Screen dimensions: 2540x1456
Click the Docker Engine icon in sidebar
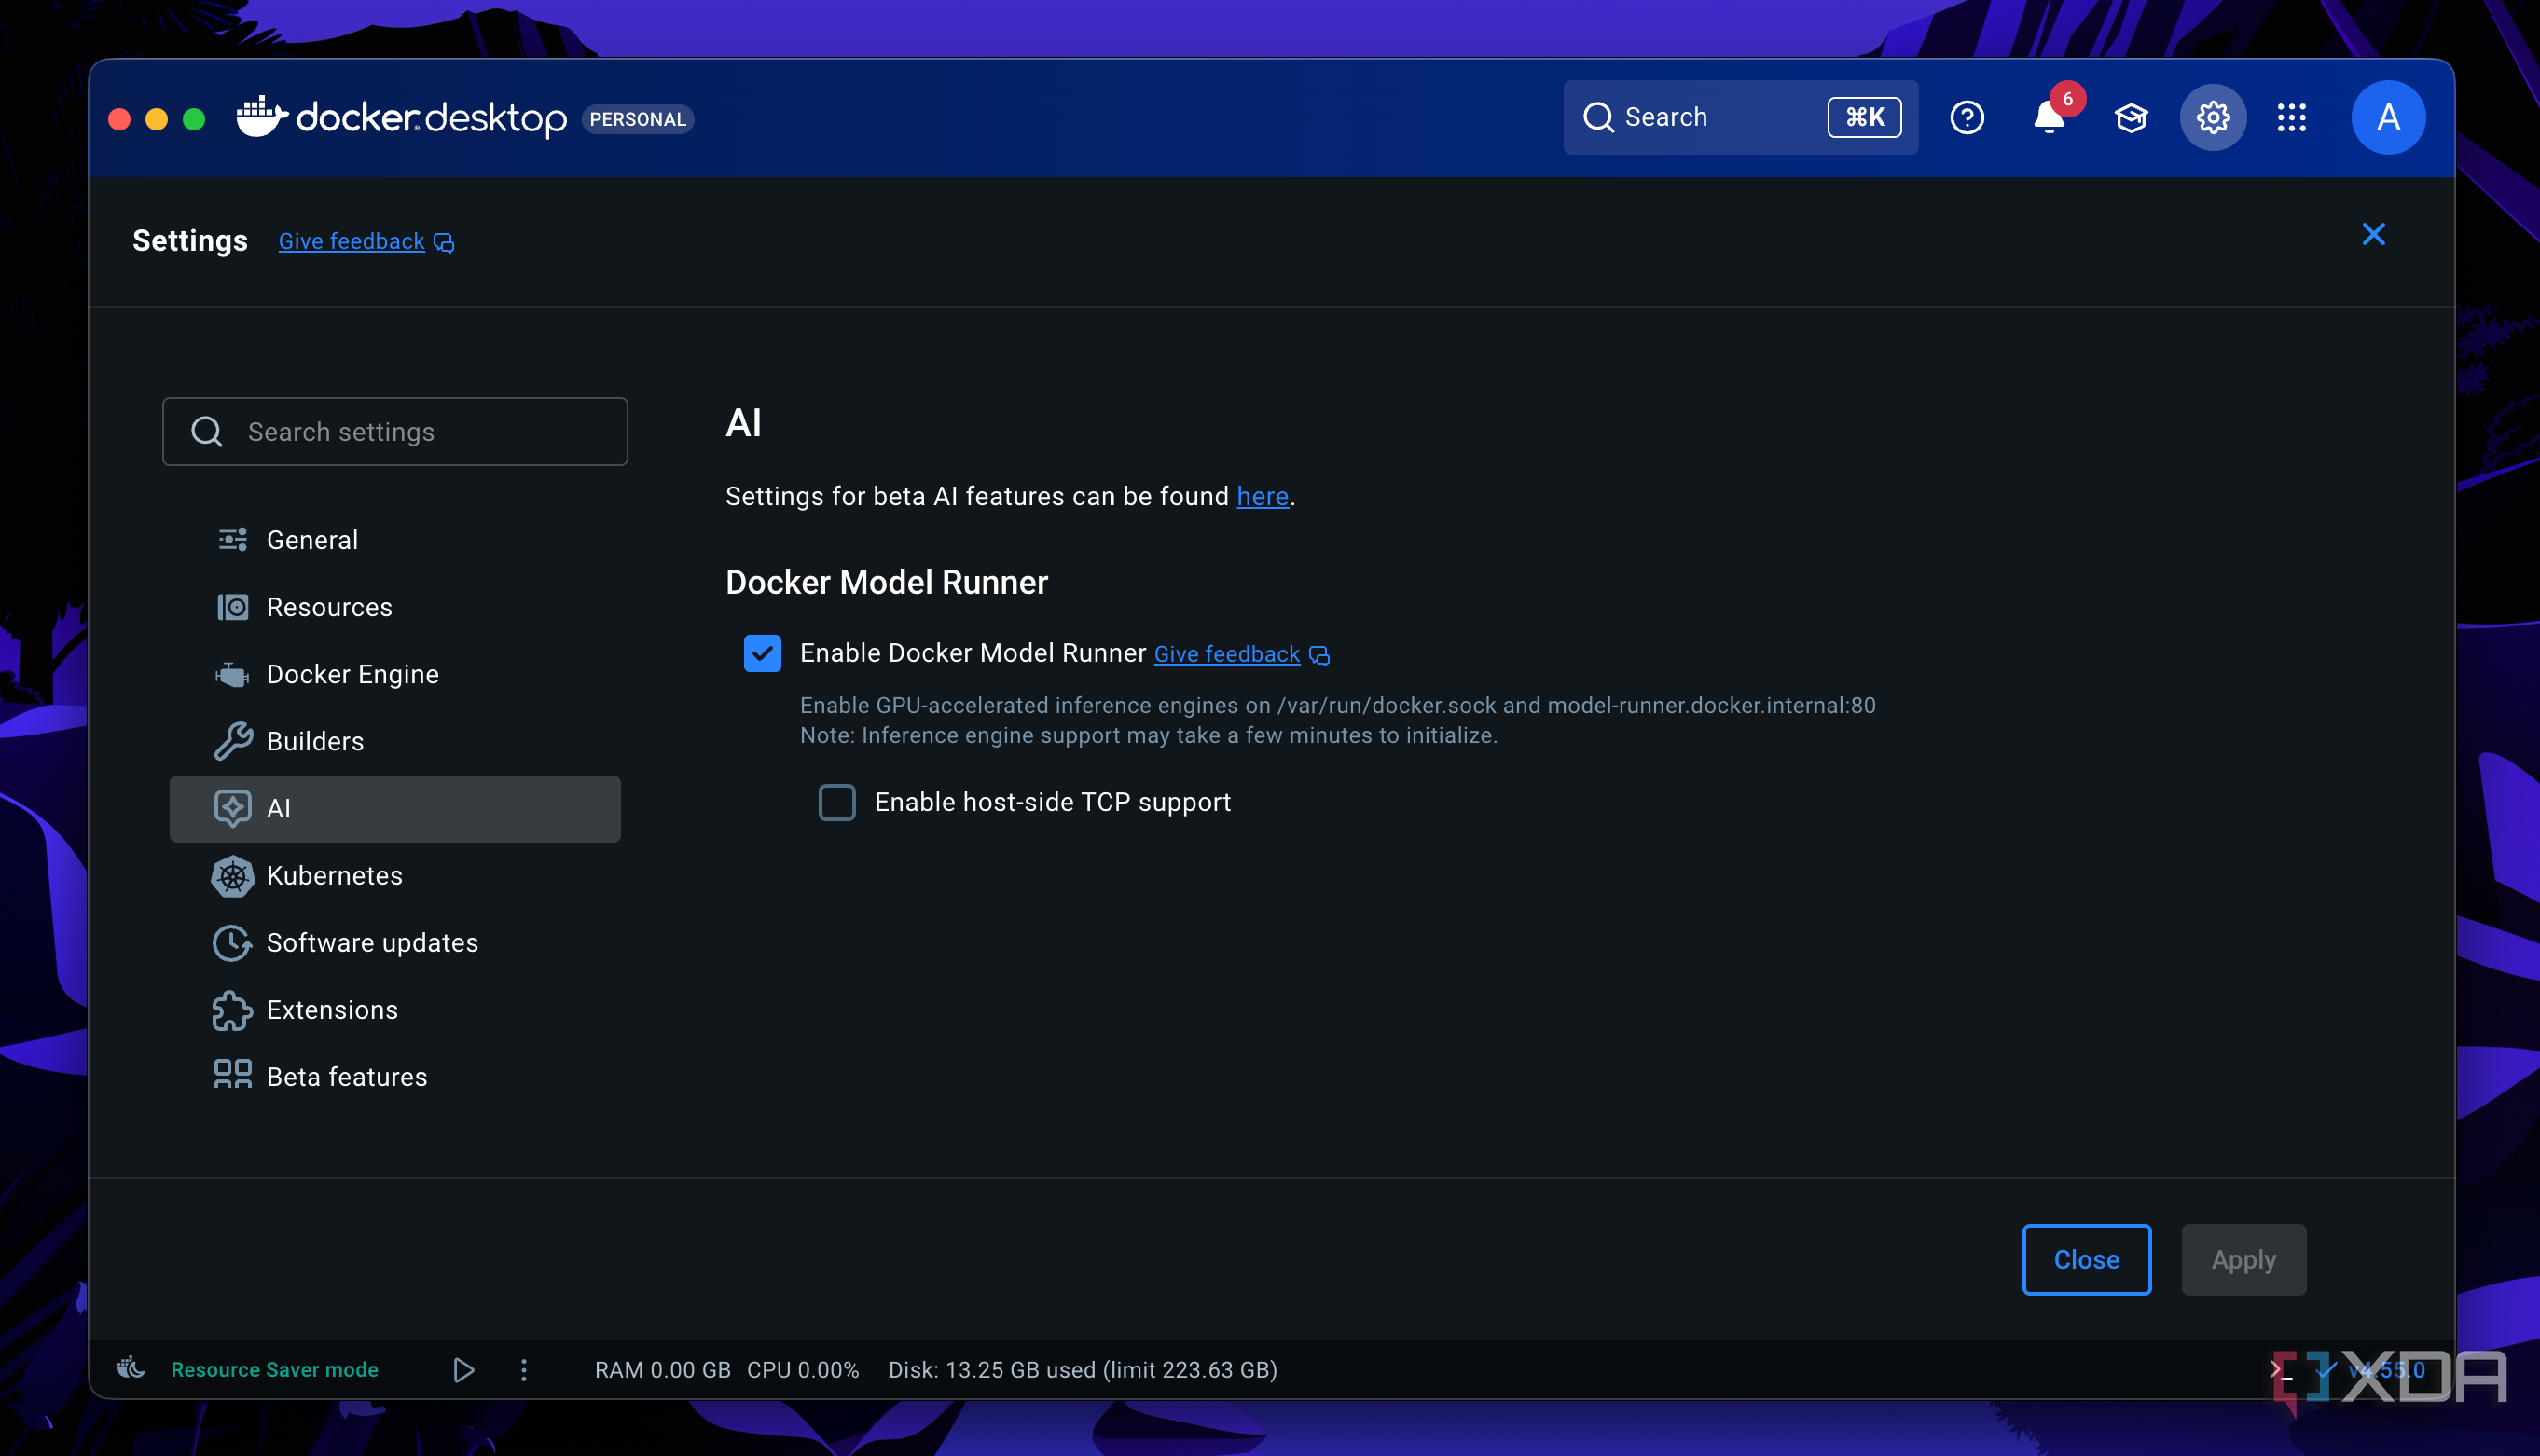[x=233, y=675]
